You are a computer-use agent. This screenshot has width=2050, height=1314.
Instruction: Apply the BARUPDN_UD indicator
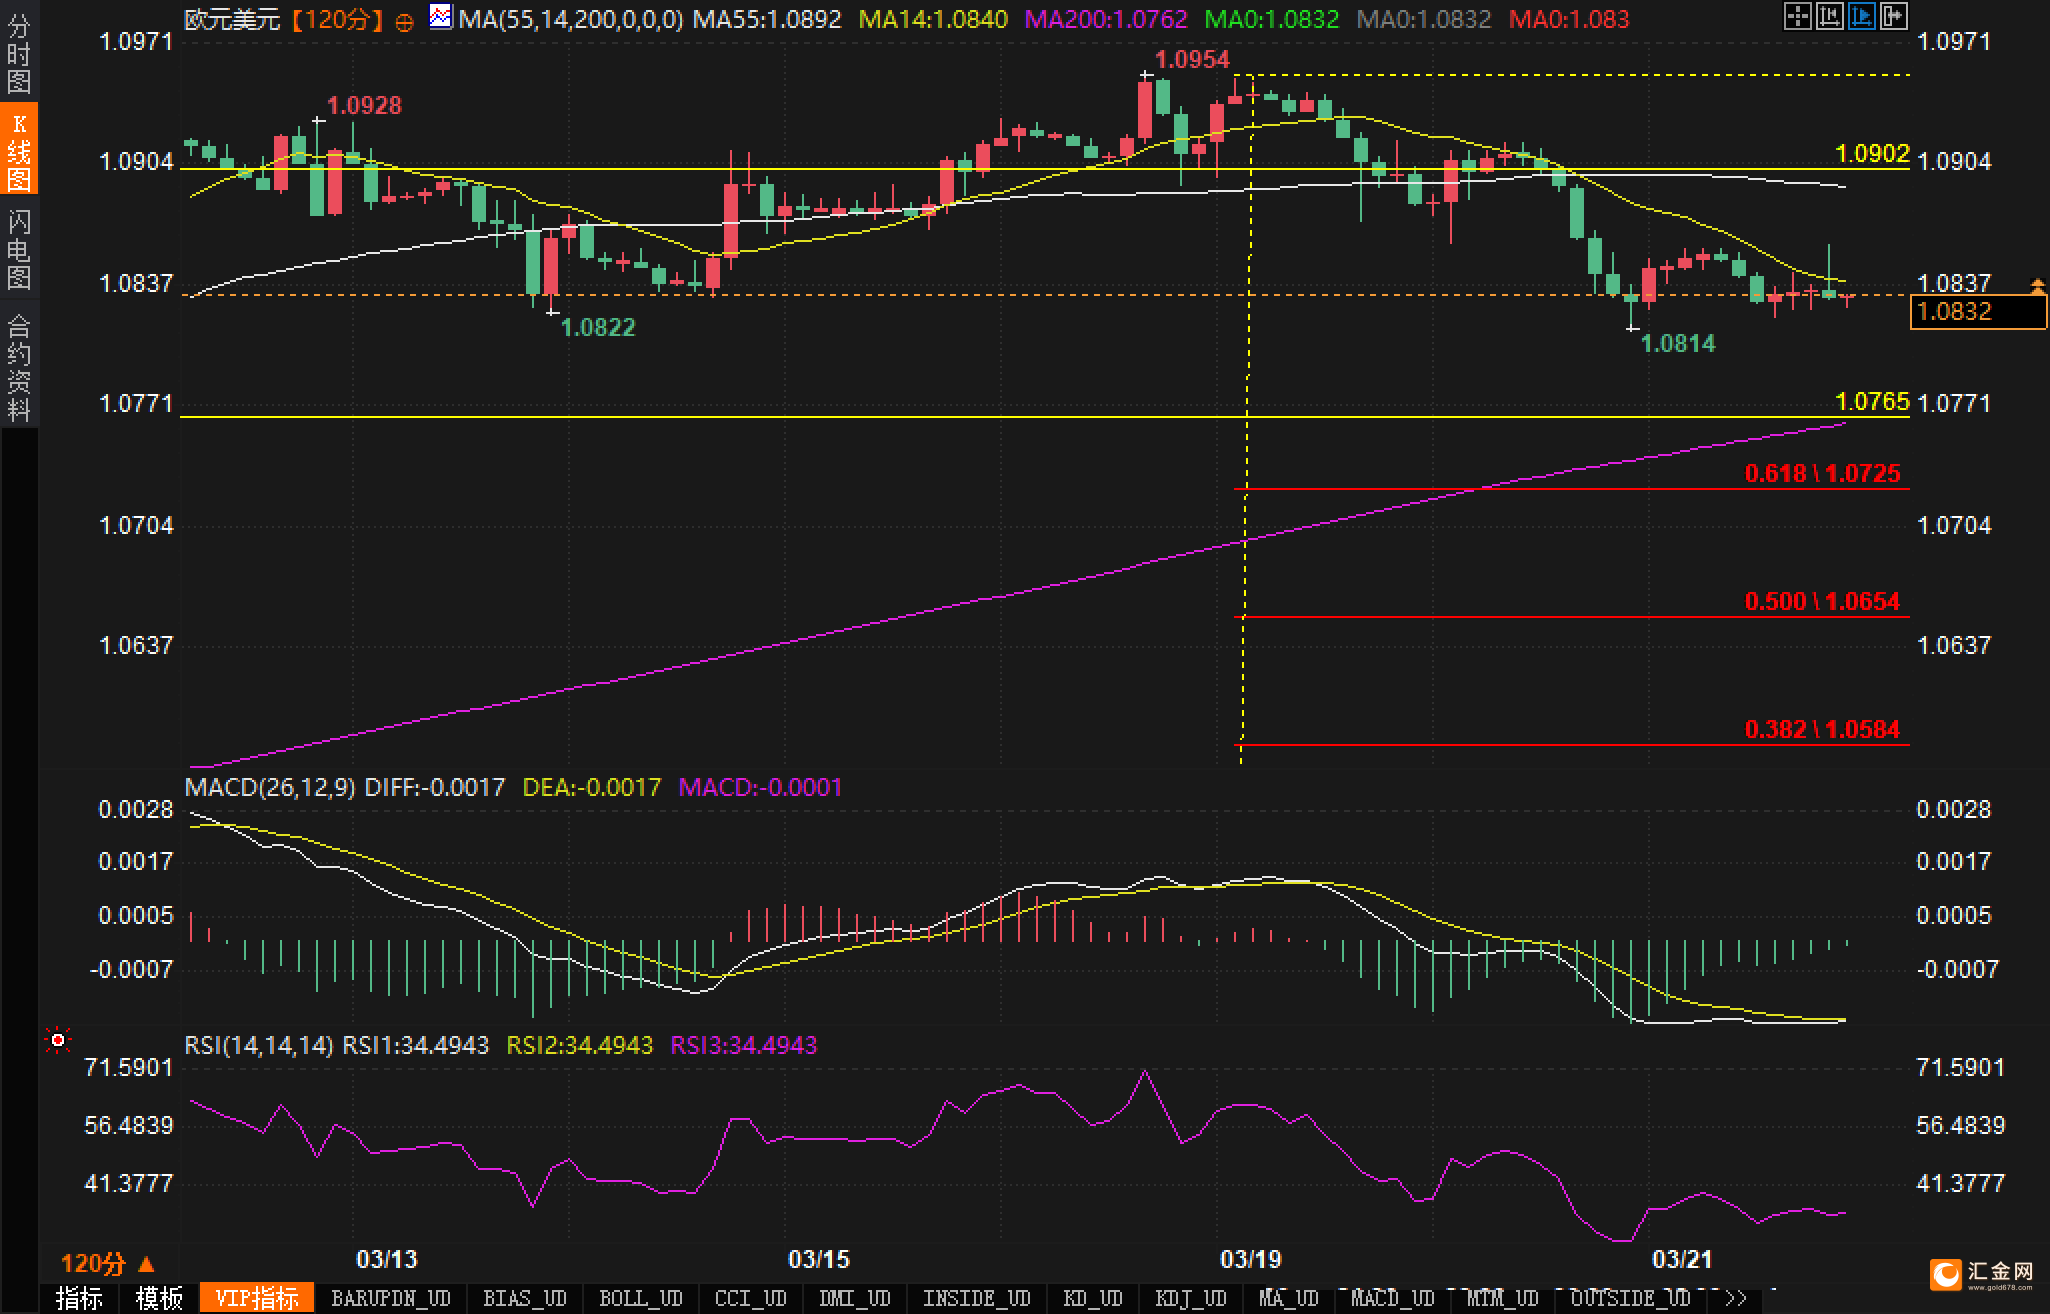pyautogui.click(x=390, y=1298)
